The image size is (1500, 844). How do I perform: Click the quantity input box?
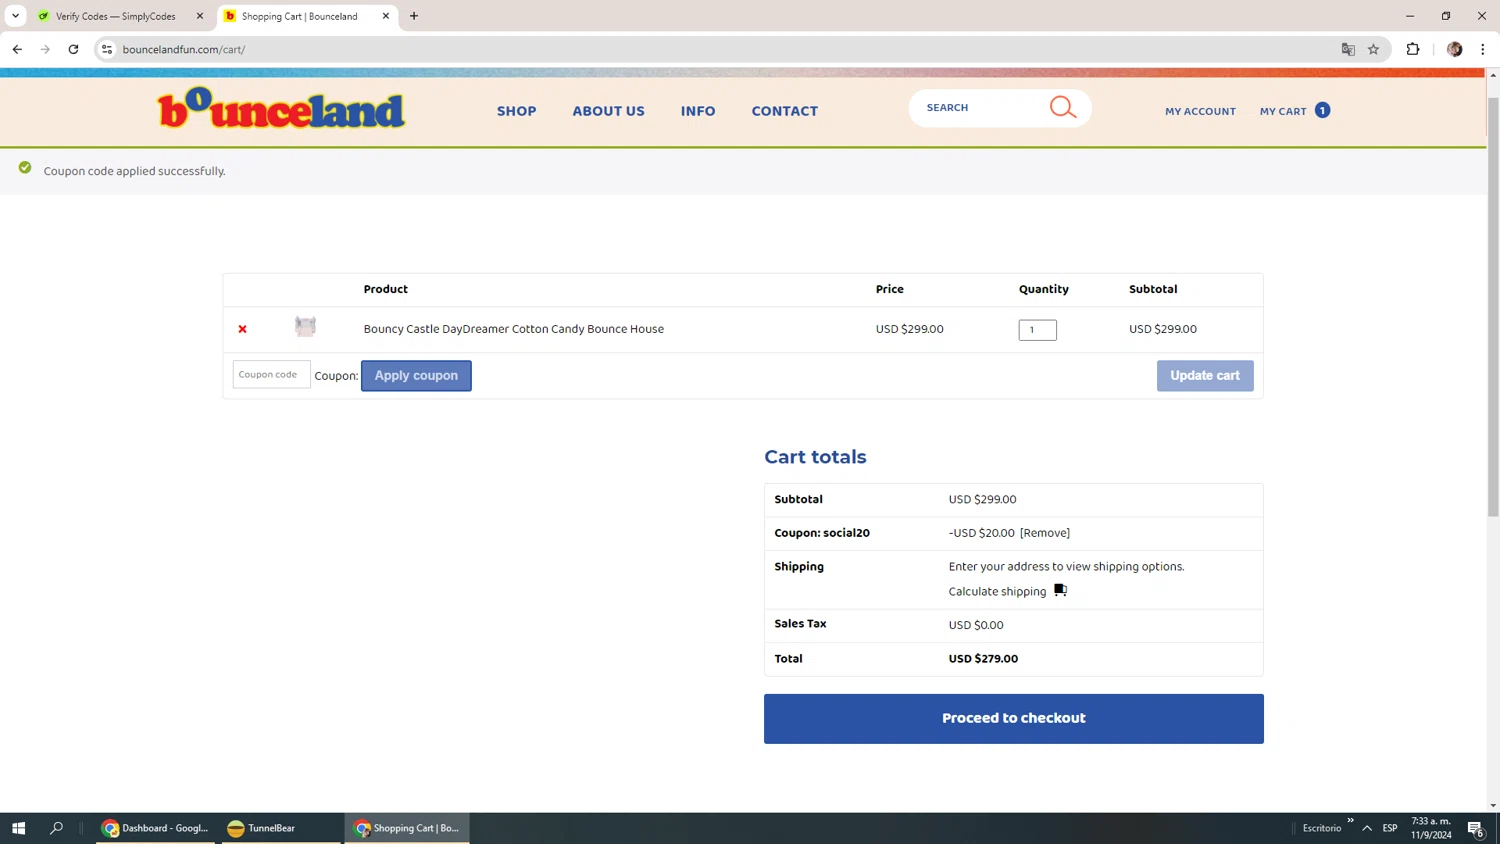pos(1038,330)
